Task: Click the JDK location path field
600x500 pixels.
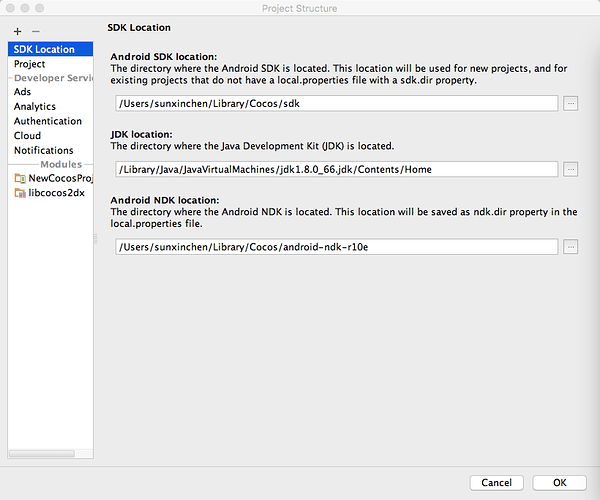Action: click(336, 169)
